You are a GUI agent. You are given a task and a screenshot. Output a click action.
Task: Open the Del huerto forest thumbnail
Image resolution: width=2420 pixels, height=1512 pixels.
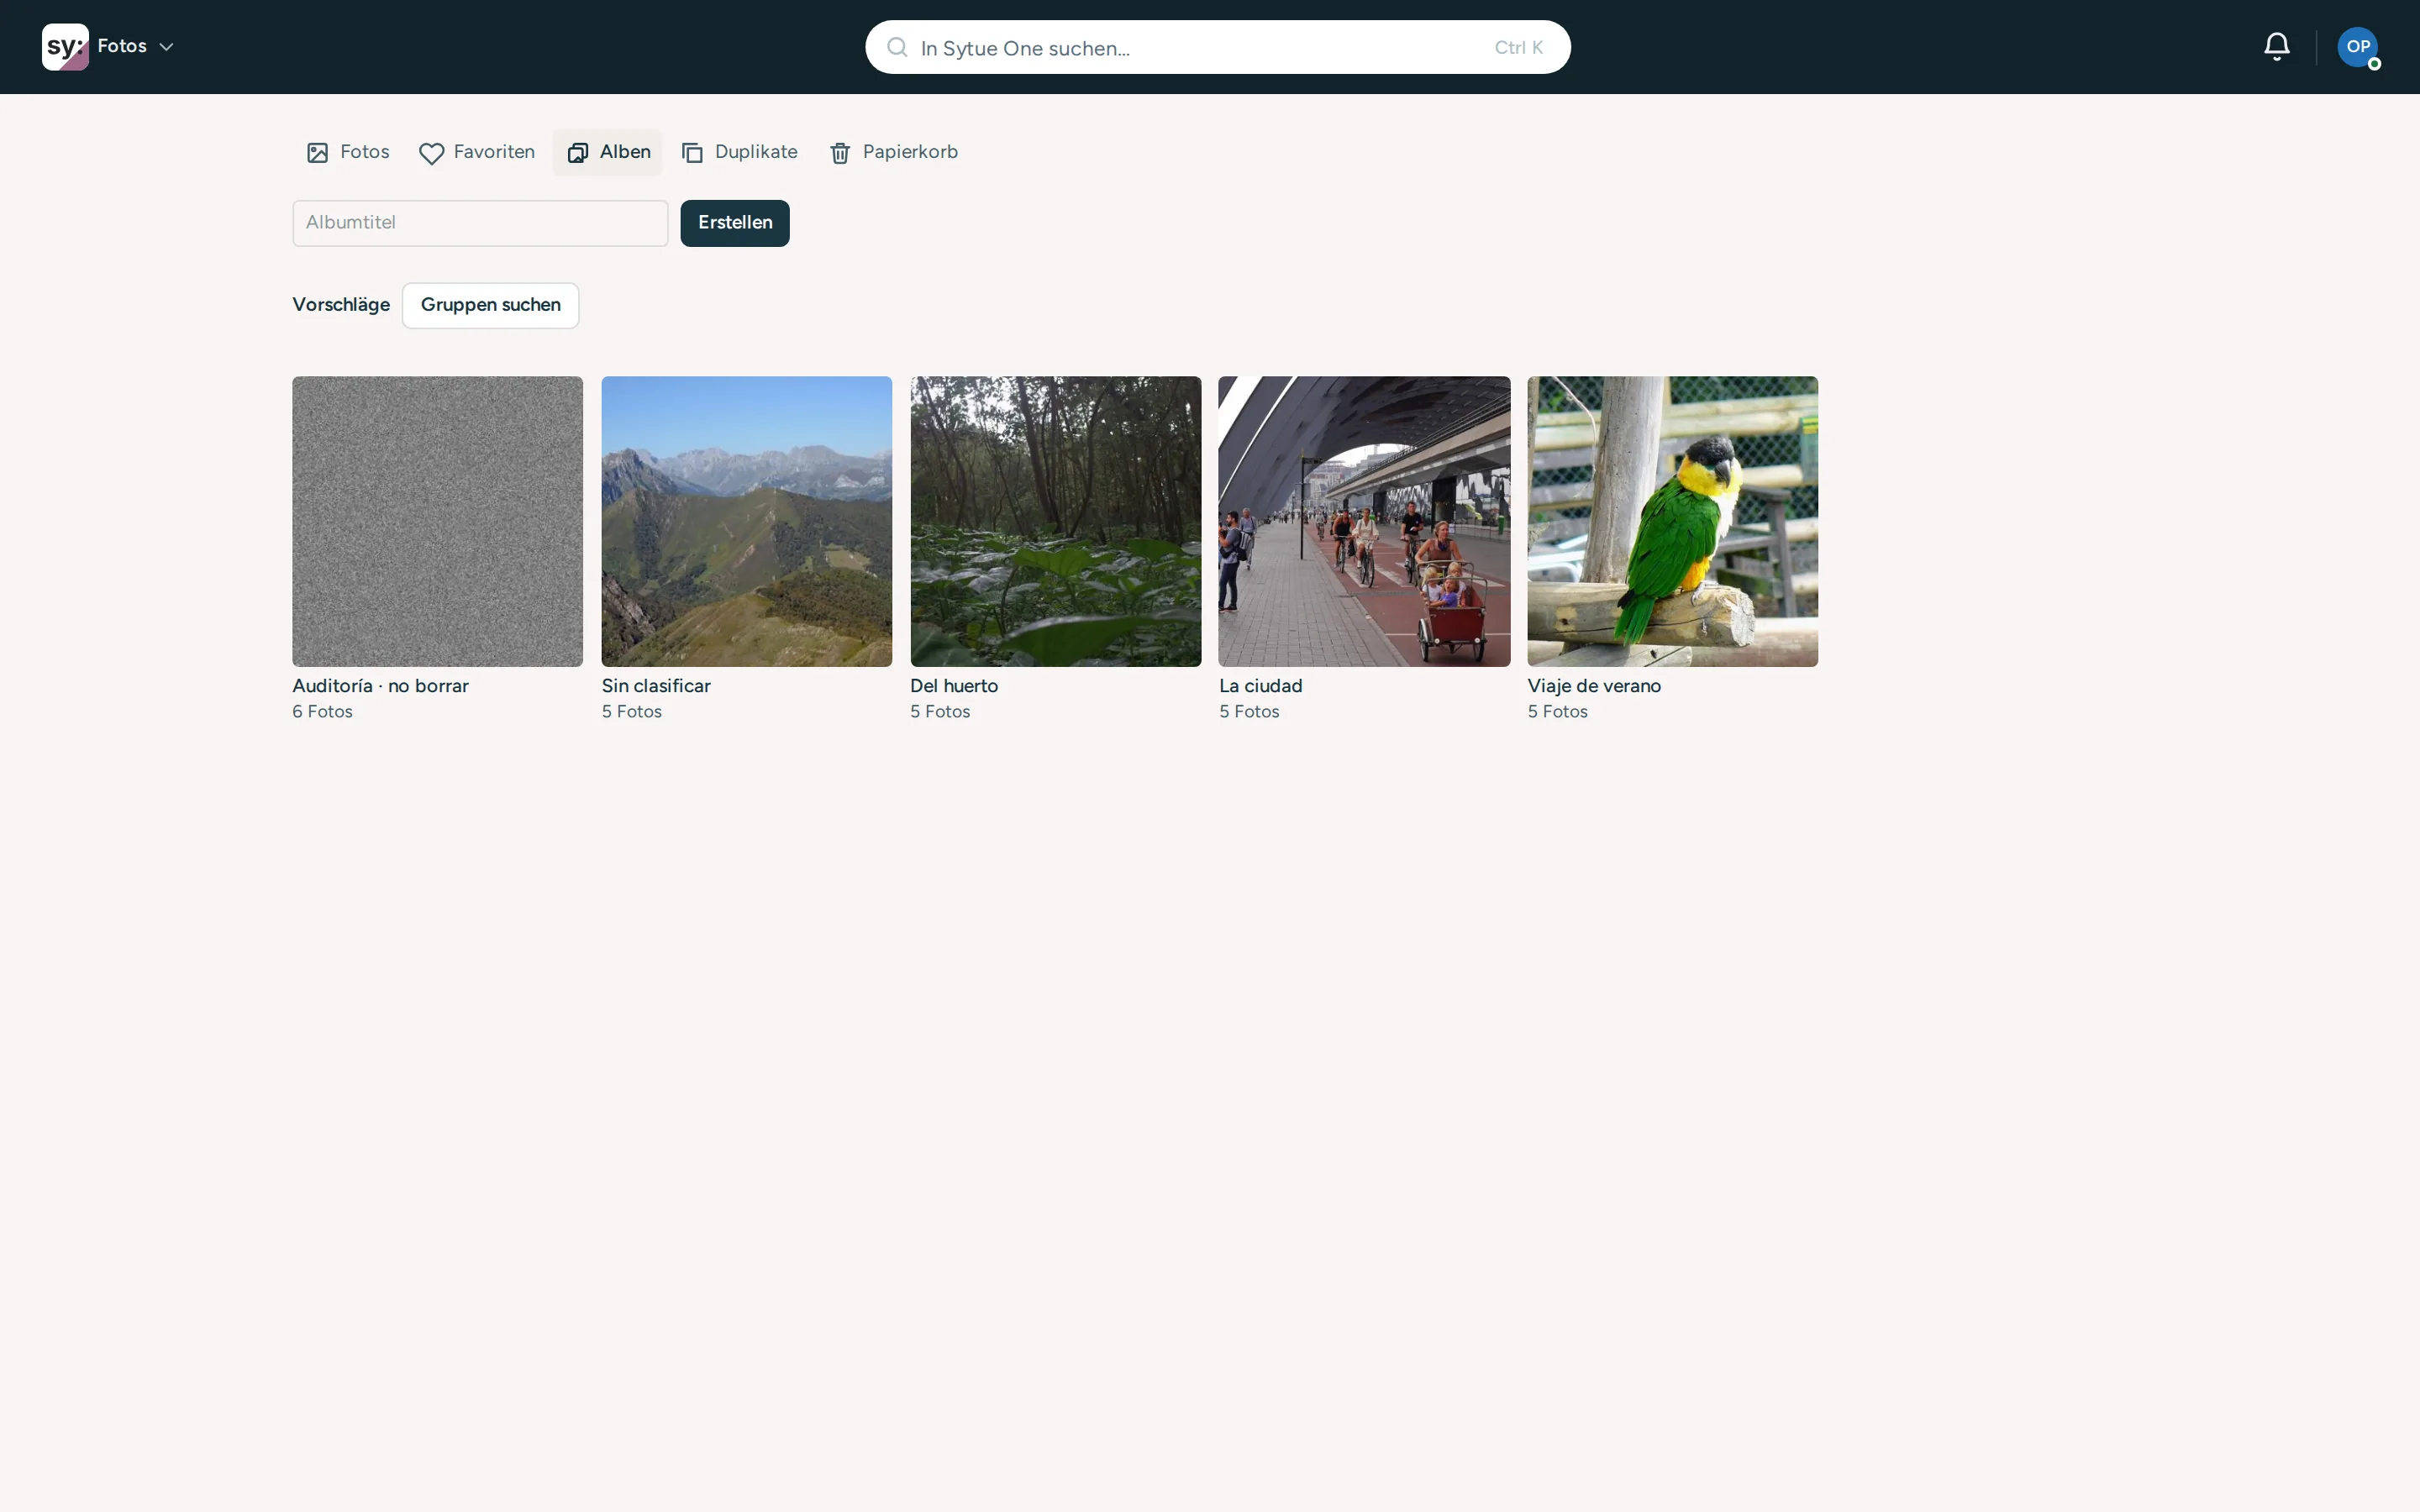pyautogui.click(x=1055, y=521)
